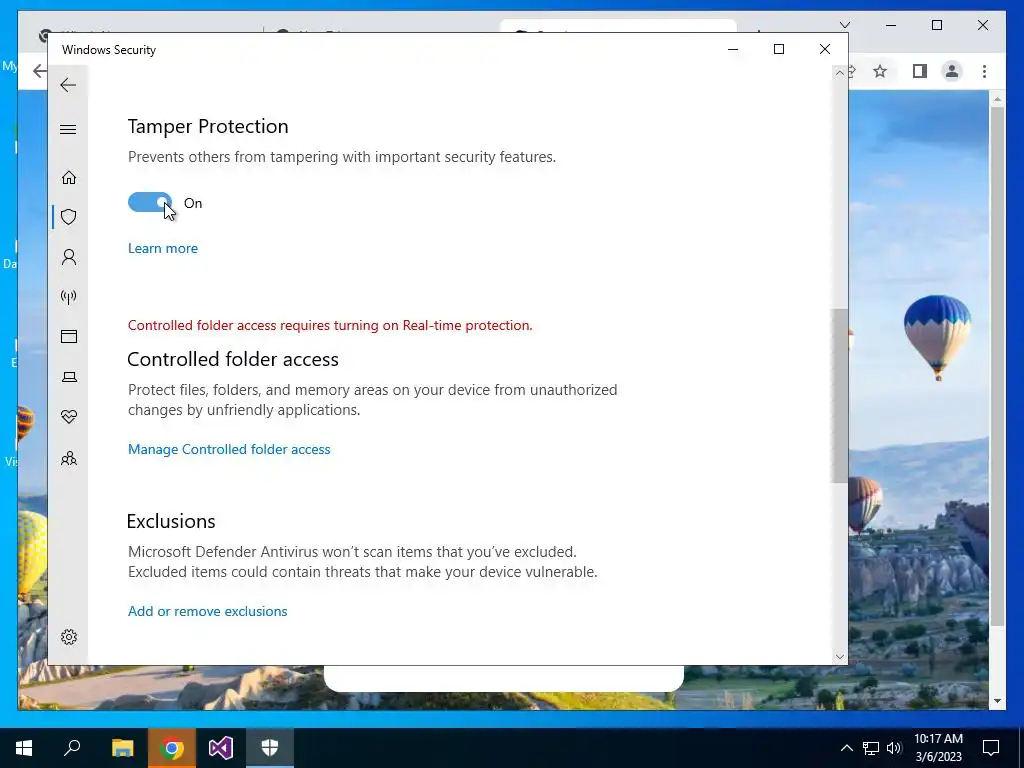1024x768 pixels.
Task: Click the Tamper Protection heading
Action: 208,126
